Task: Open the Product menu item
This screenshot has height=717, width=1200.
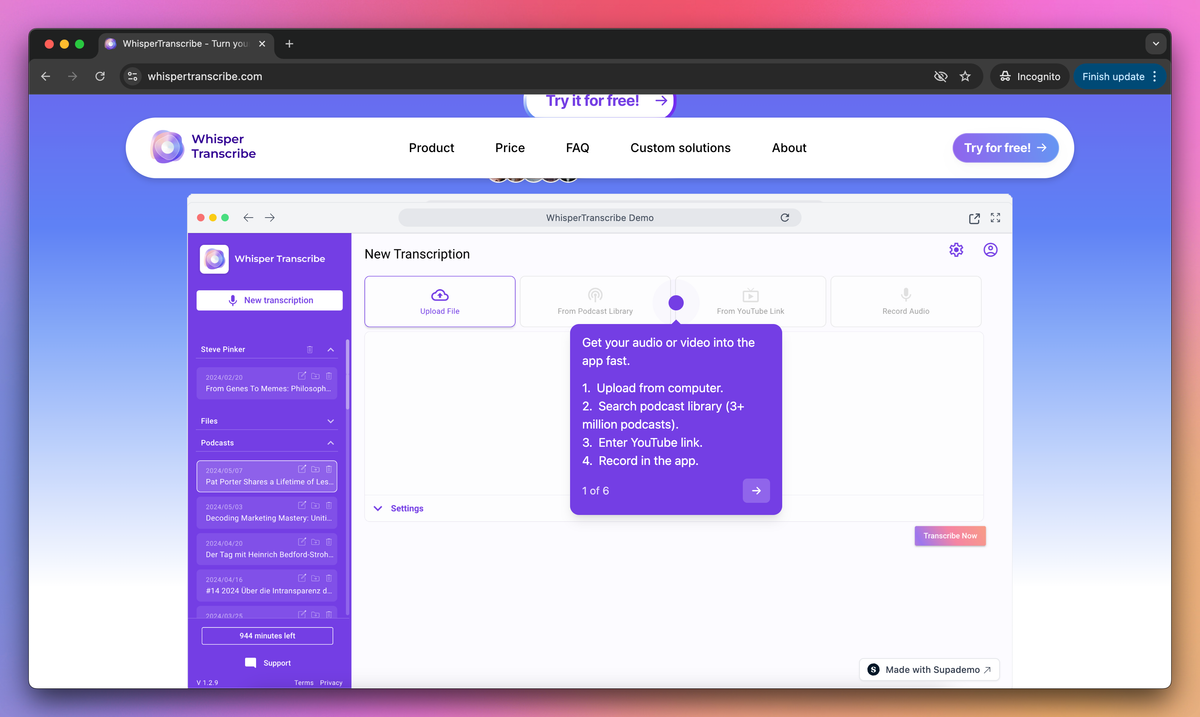Action: tap(432, 148)
